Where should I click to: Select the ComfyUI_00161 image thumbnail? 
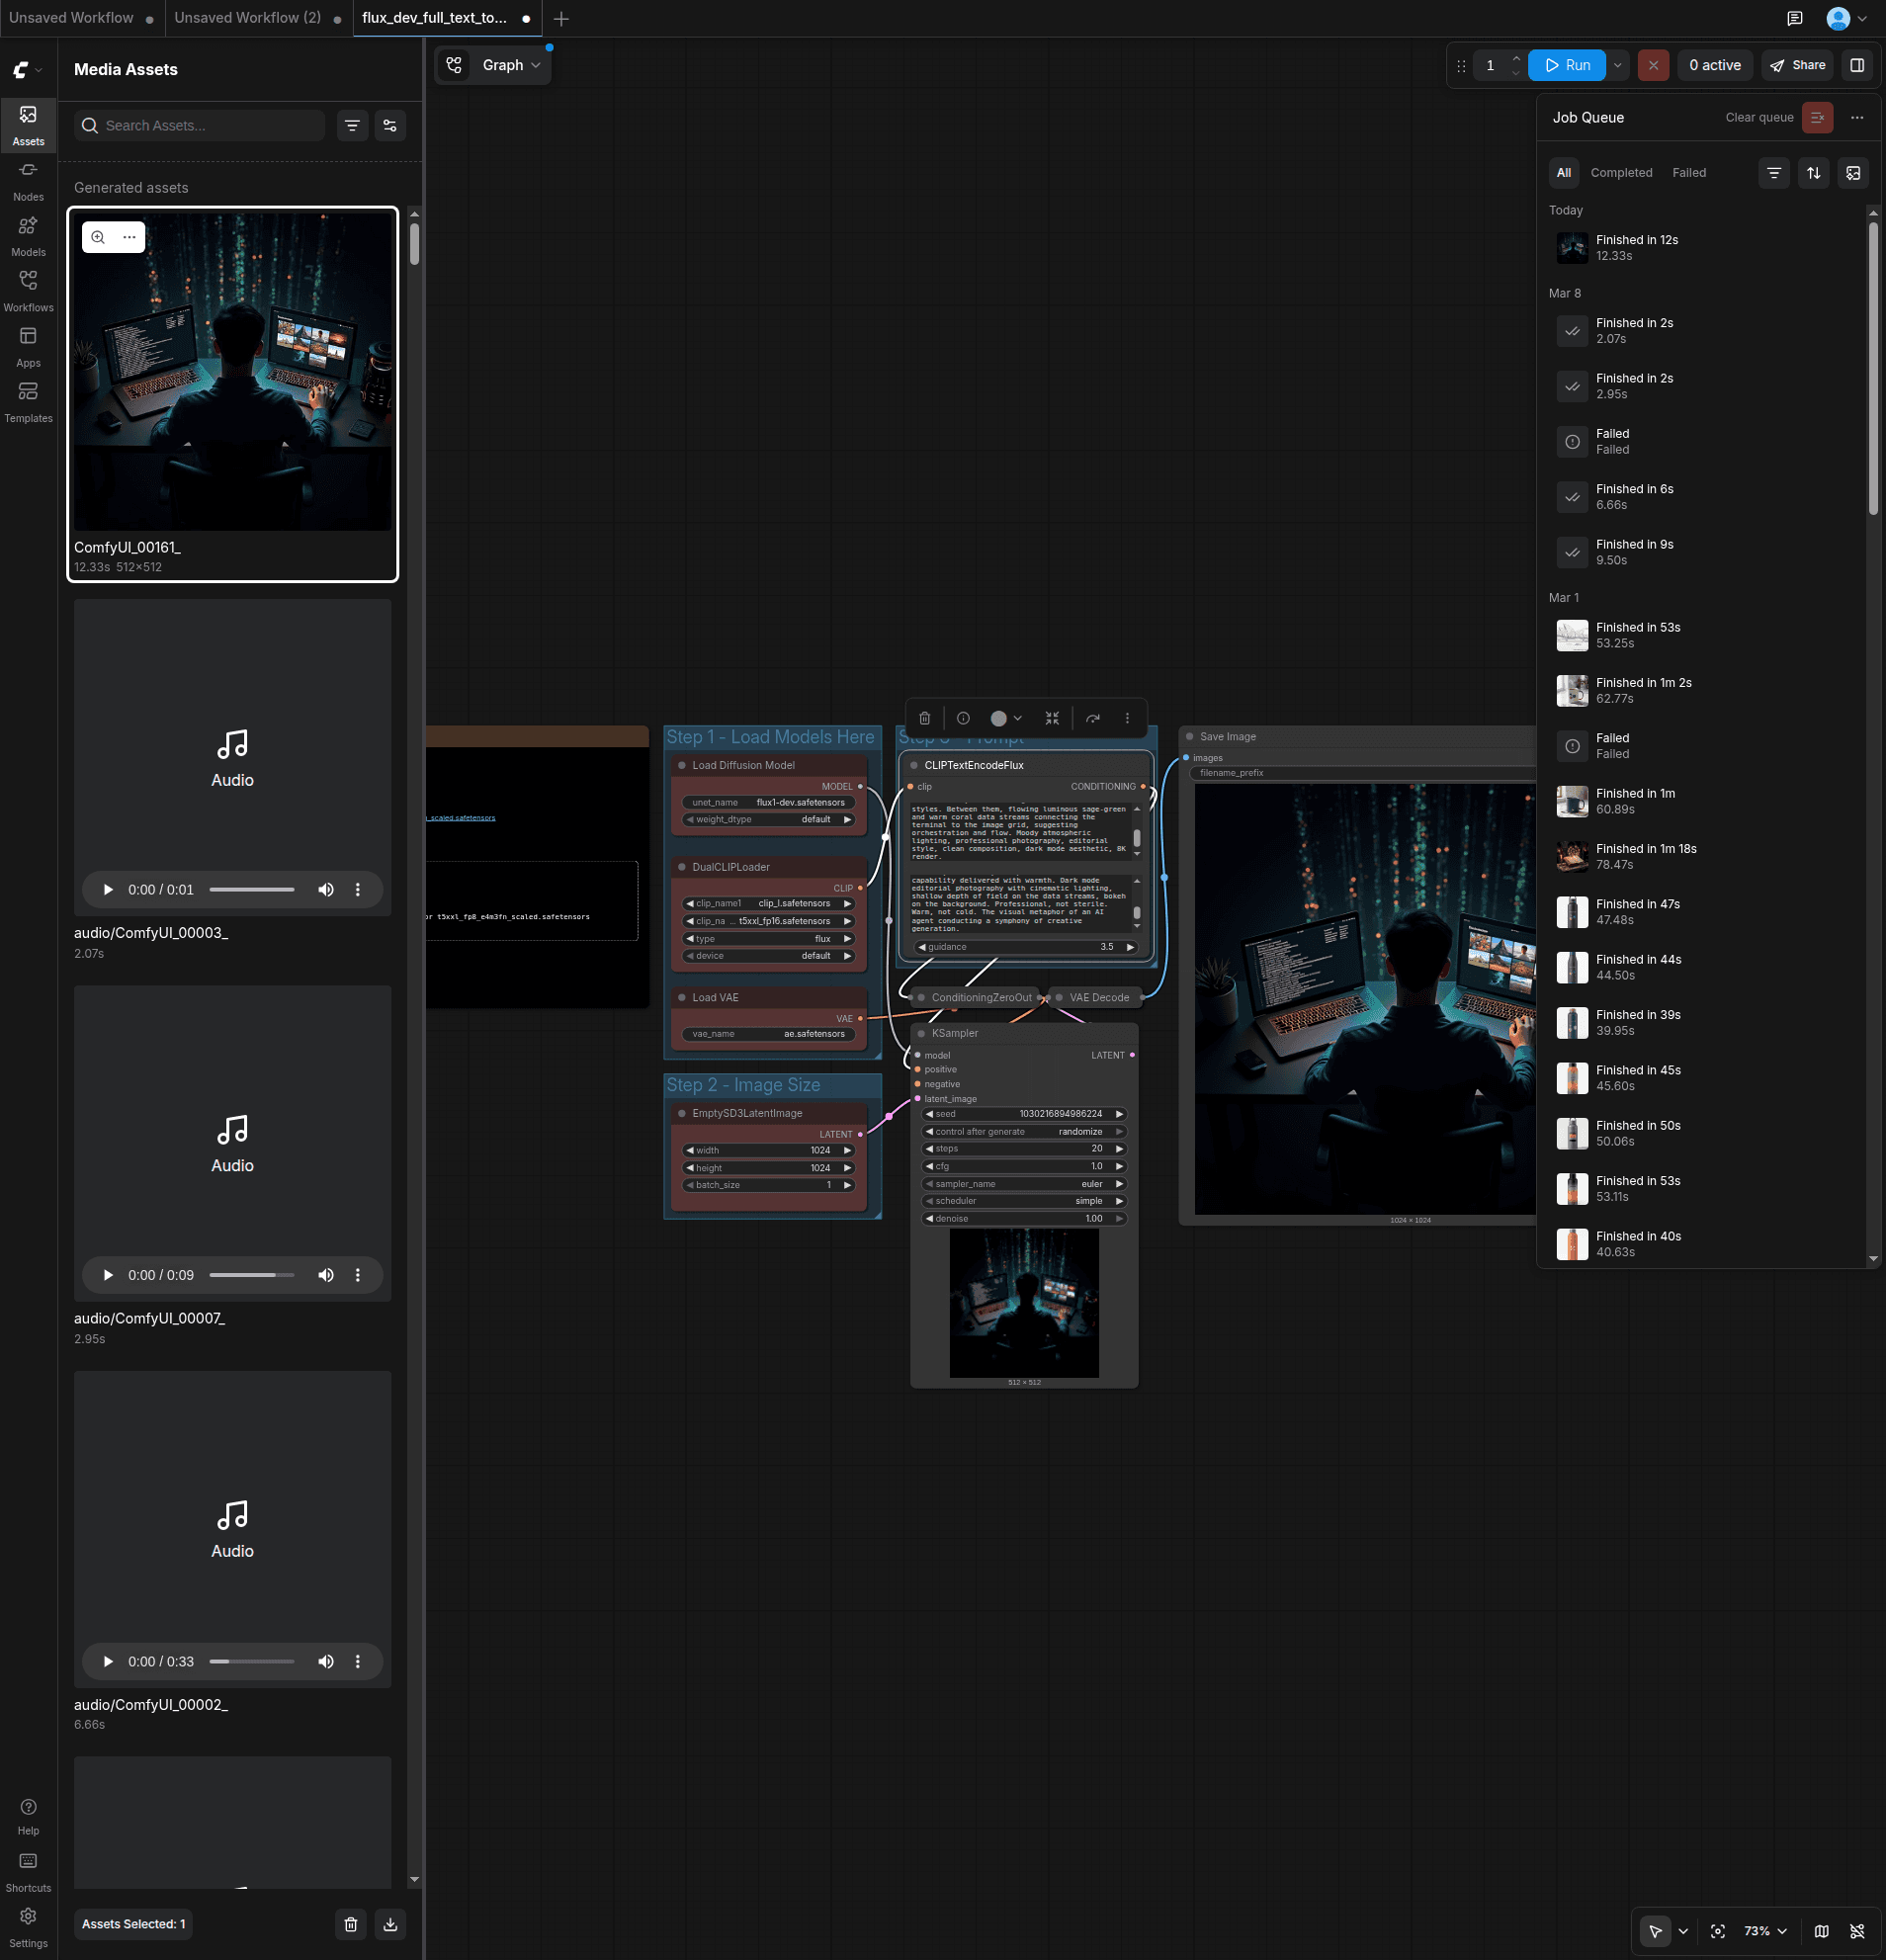(232, 372)
